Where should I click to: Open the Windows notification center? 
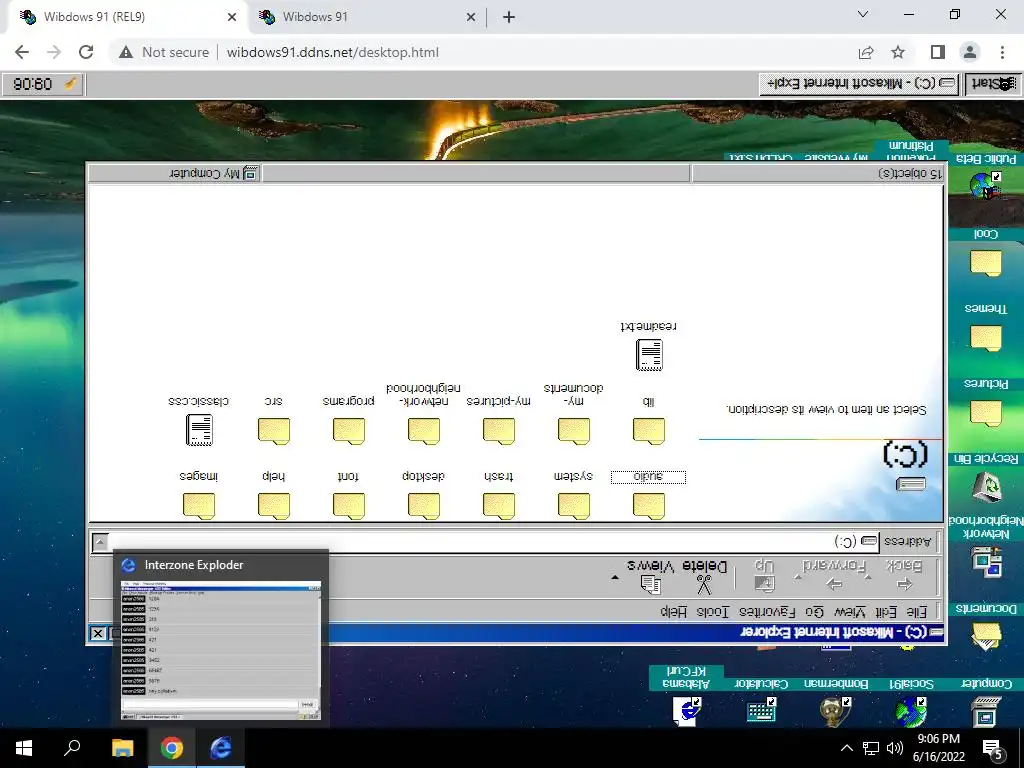point(992,748)
